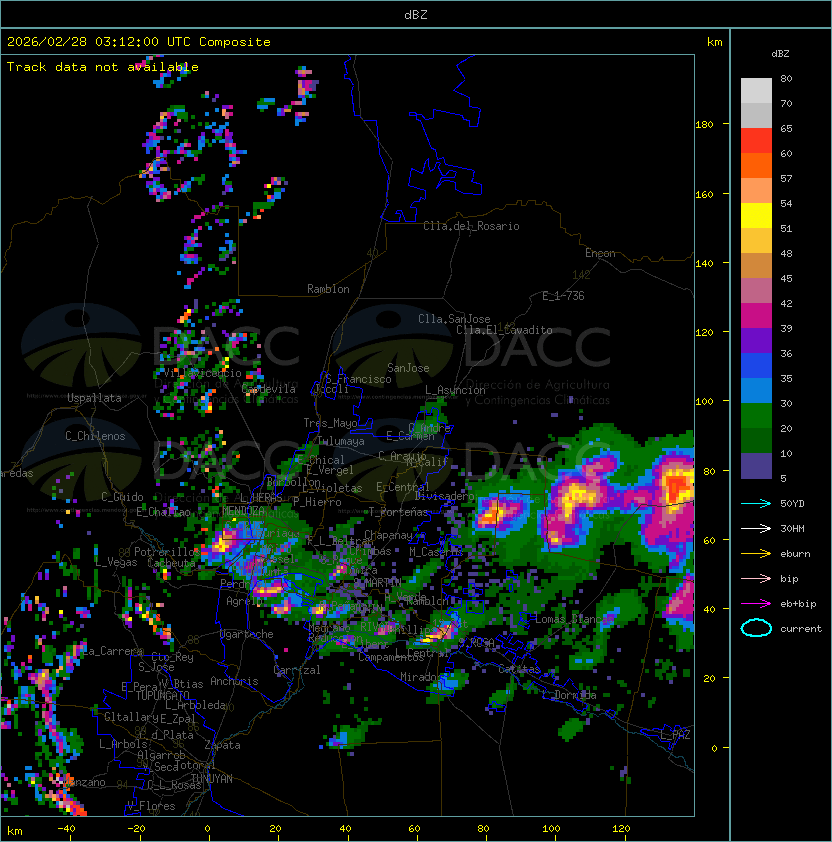The height and width of the screenshot is (842, 832).
Task: Click the 'Clla.del_Rosario' map label
Action: (x=471, y=226)
